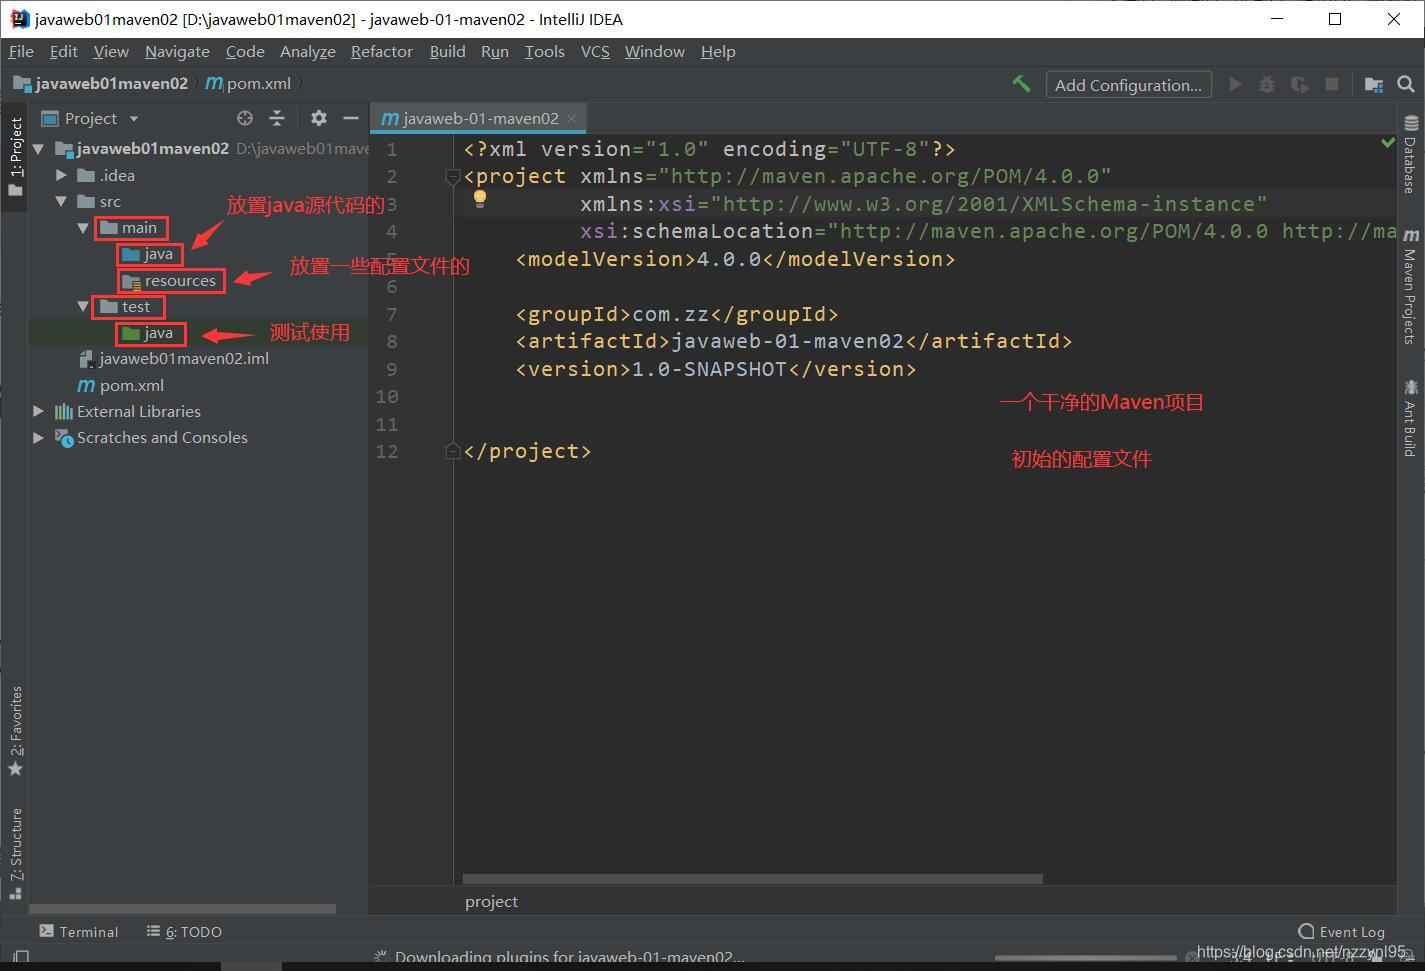Open the Z: Structure side tab
Viewport: 1425px width, 971px height.
tap(15, 852)
